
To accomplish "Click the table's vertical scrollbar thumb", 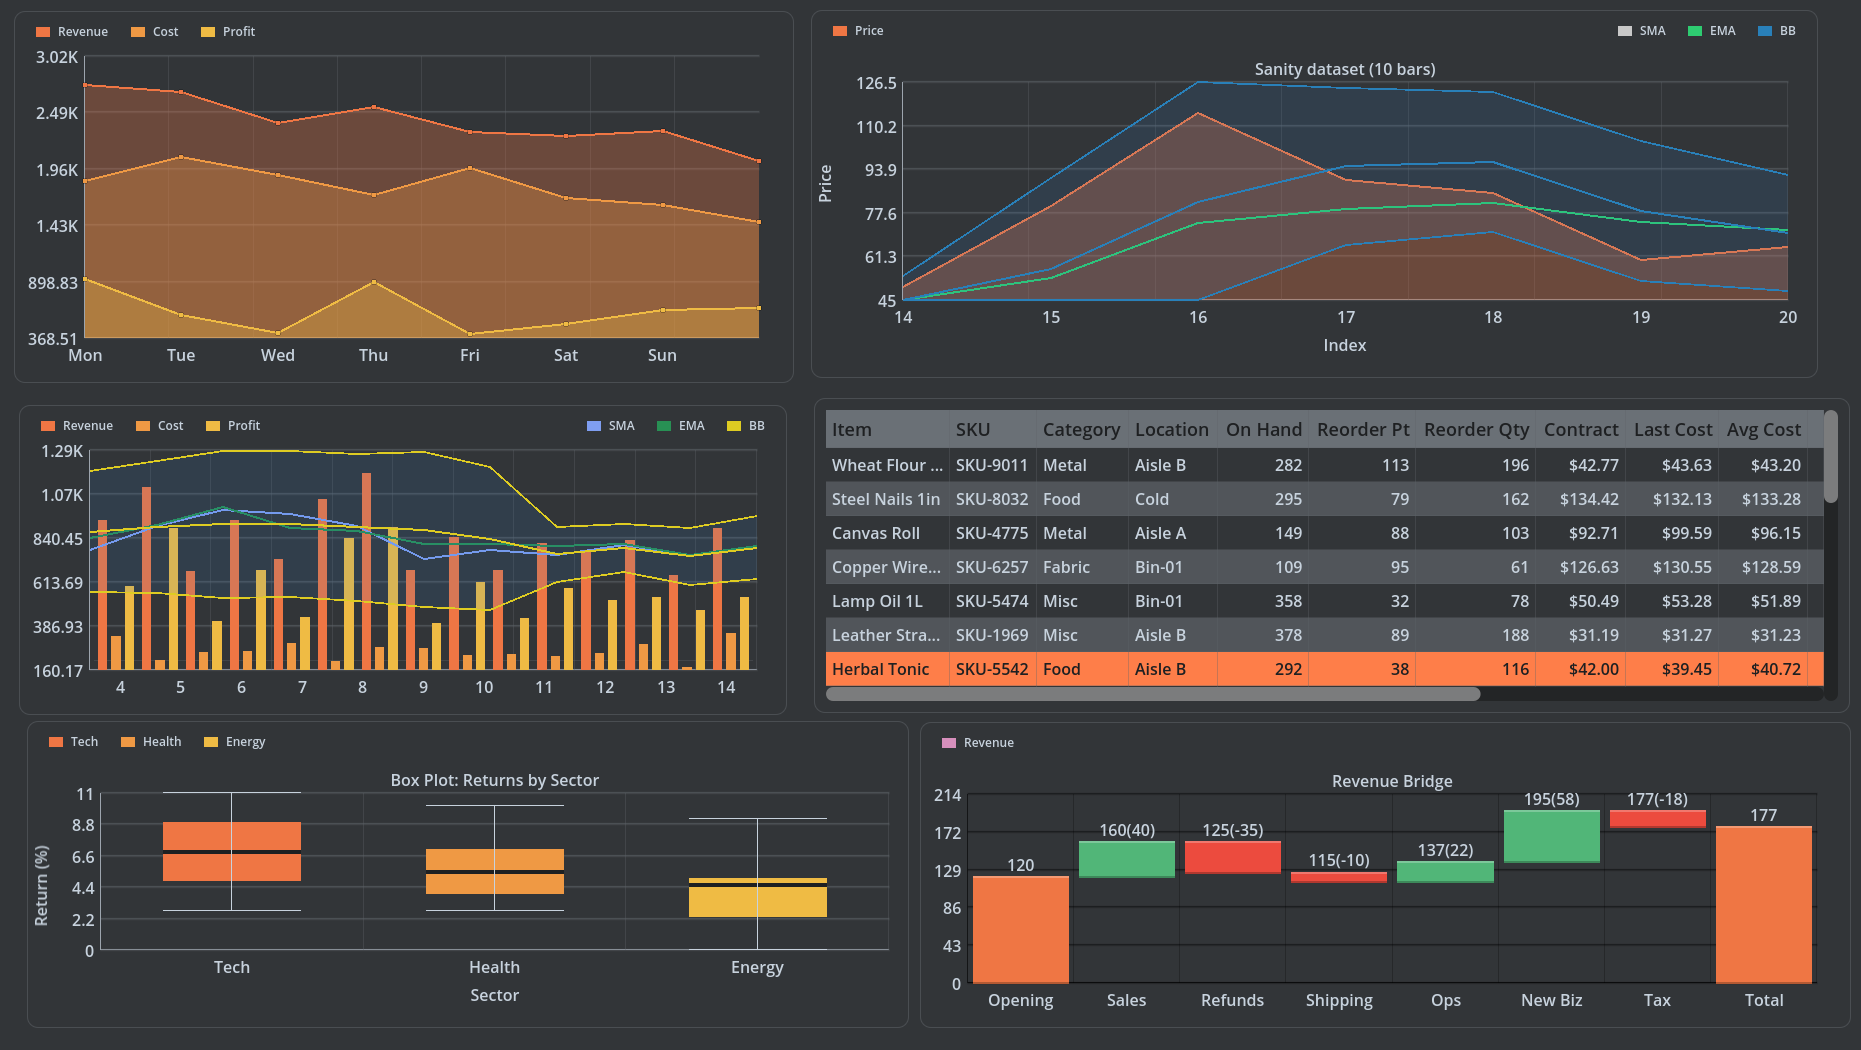I will (1831, 456).
